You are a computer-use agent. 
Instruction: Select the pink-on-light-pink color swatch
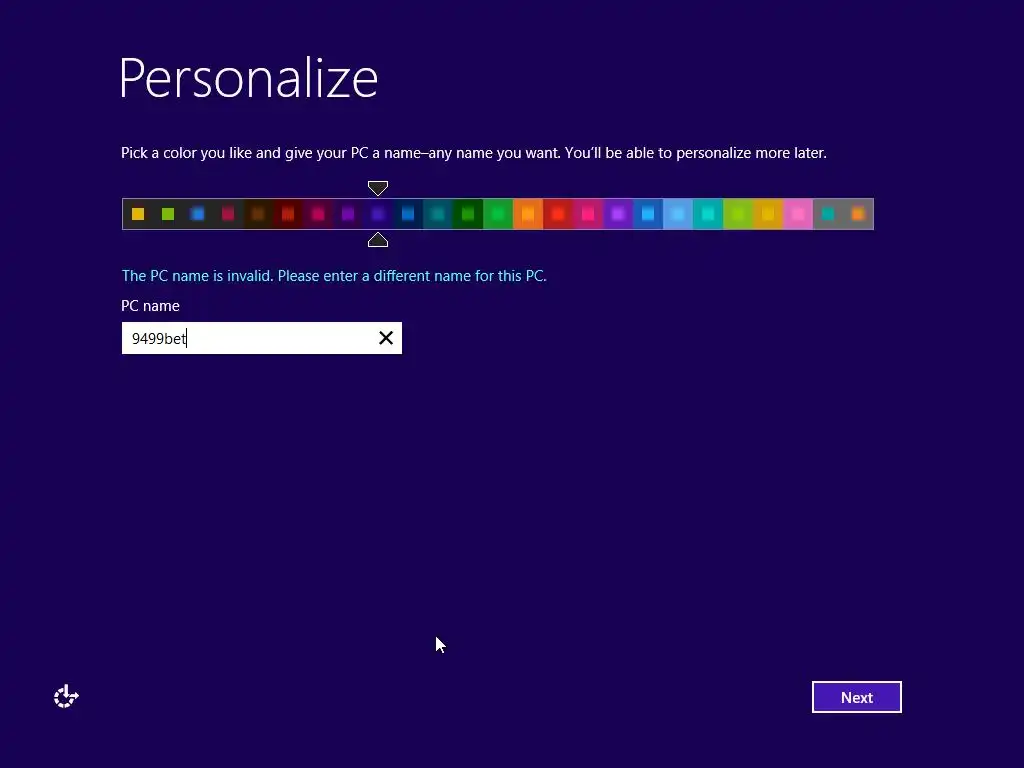[x=798, y=214]
